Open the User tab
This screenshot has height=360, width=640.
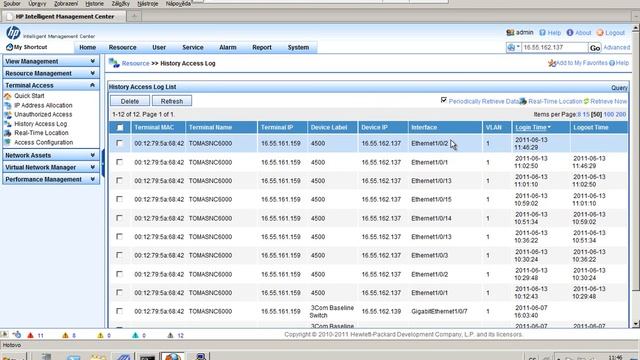click(x=159, y=47)
